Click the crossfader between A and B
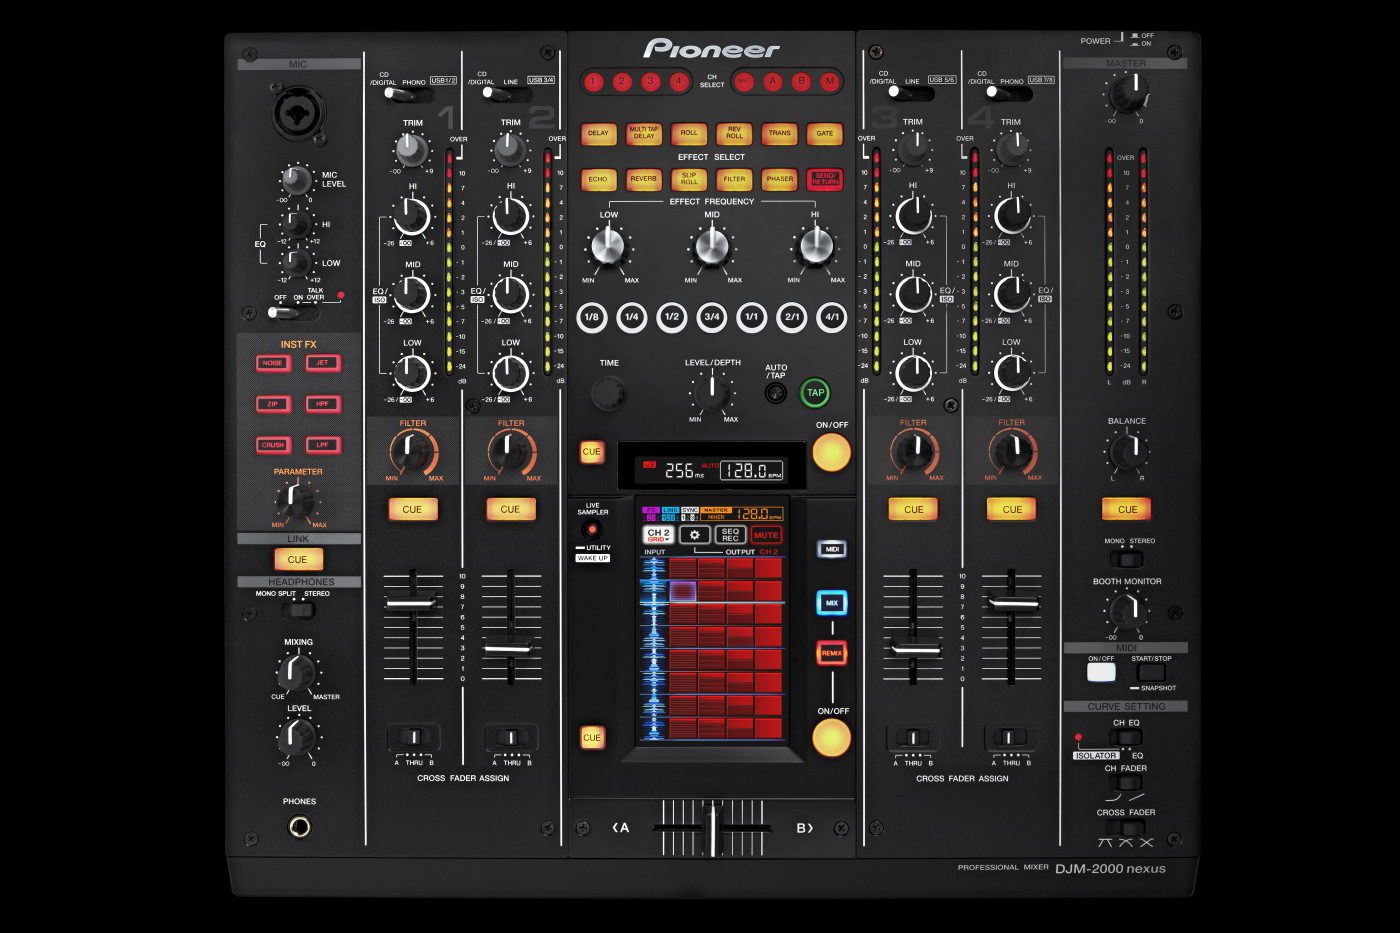Screen dimensions: 1400x933 point(711,831)
